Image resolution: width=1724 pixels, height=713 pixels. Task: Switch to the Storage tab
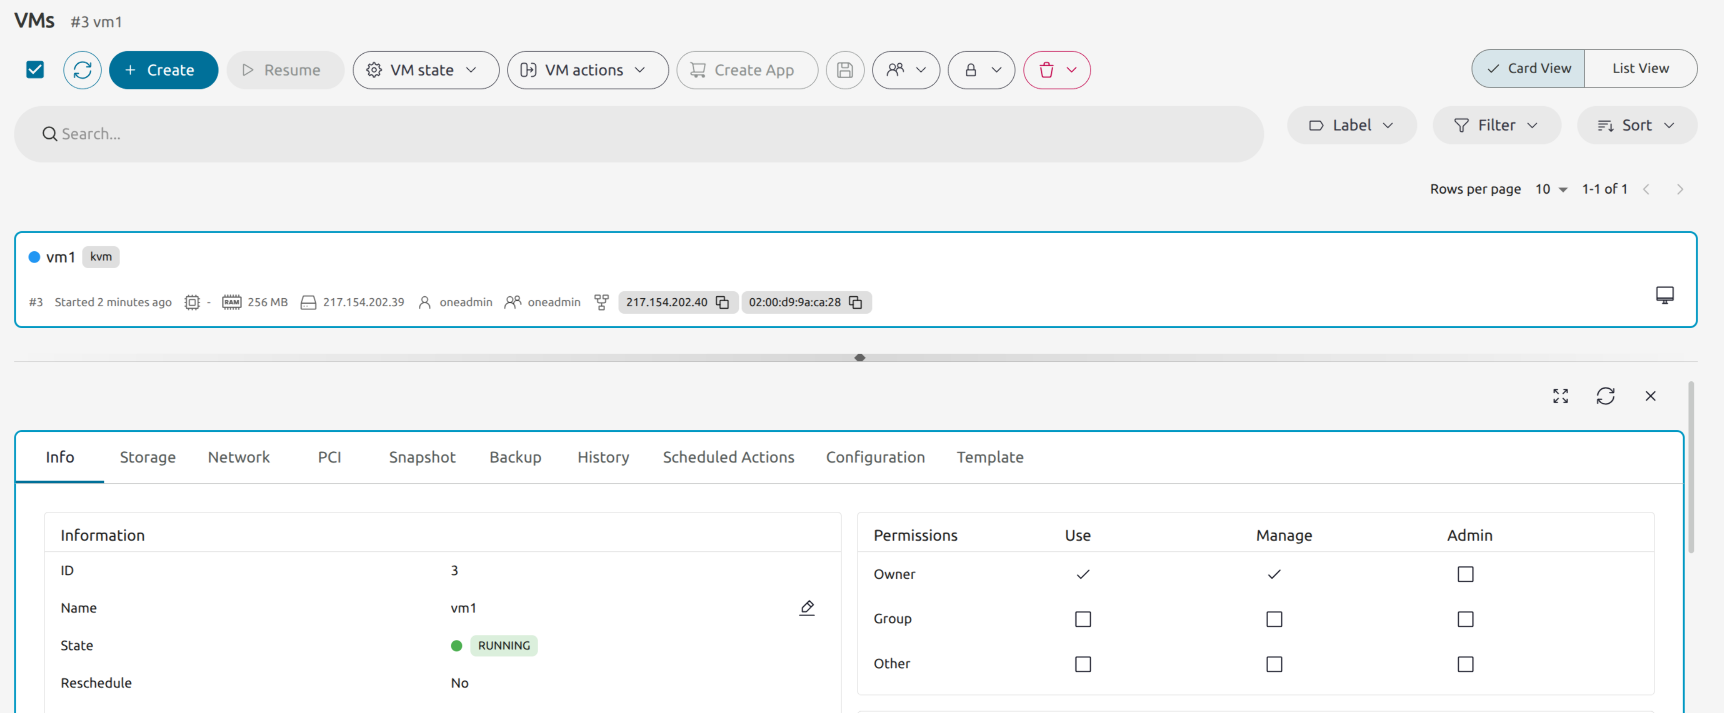click(x=147, y=457)
